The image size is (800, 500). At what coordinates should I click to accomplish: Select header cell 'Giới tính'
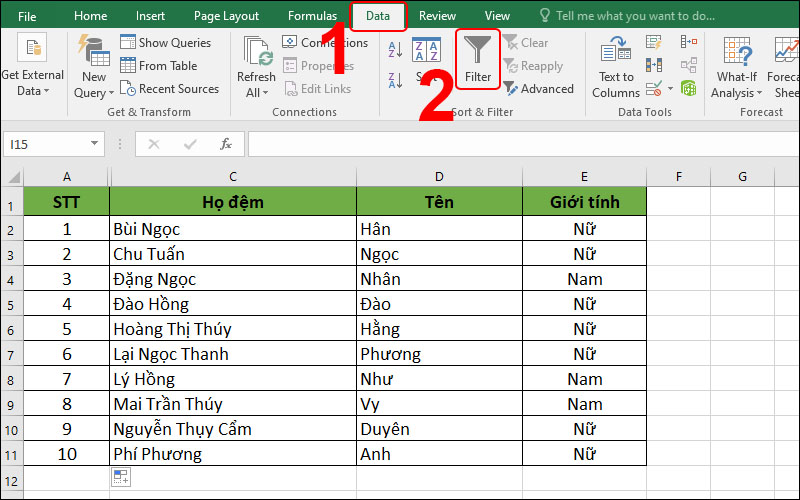584,202
